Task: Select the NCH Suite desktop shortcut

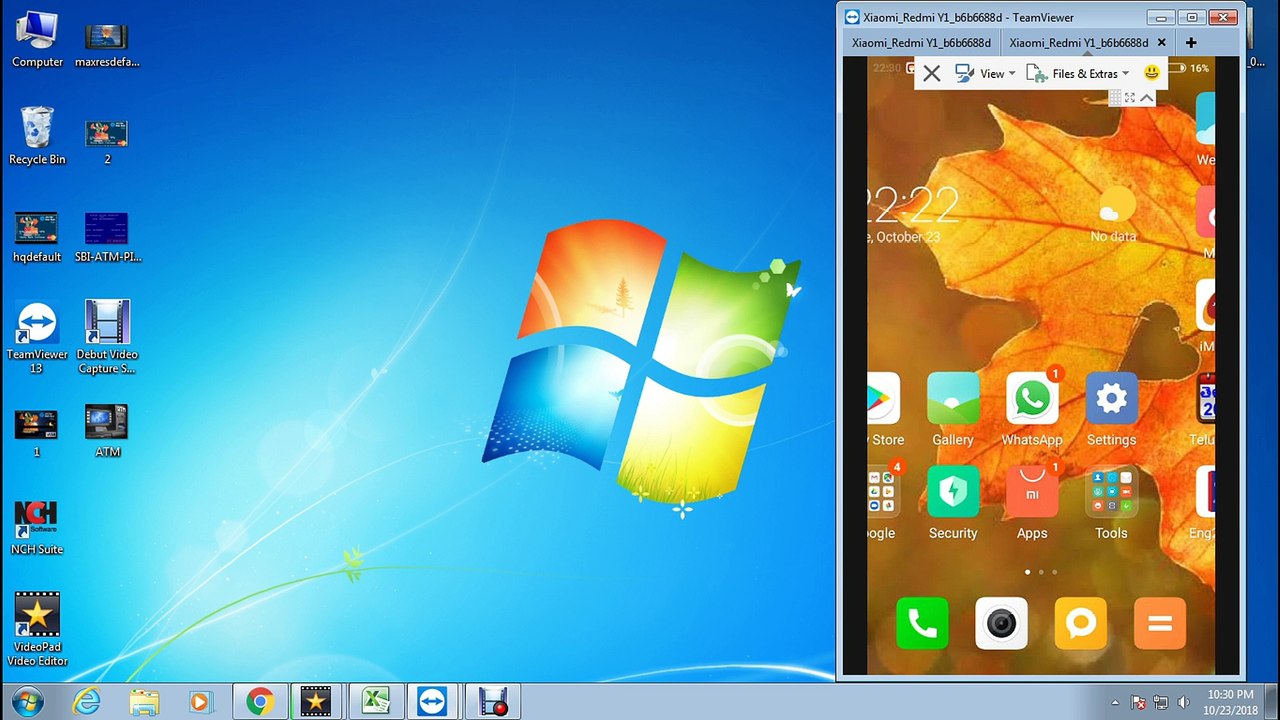Action: (x=37, y=527)
